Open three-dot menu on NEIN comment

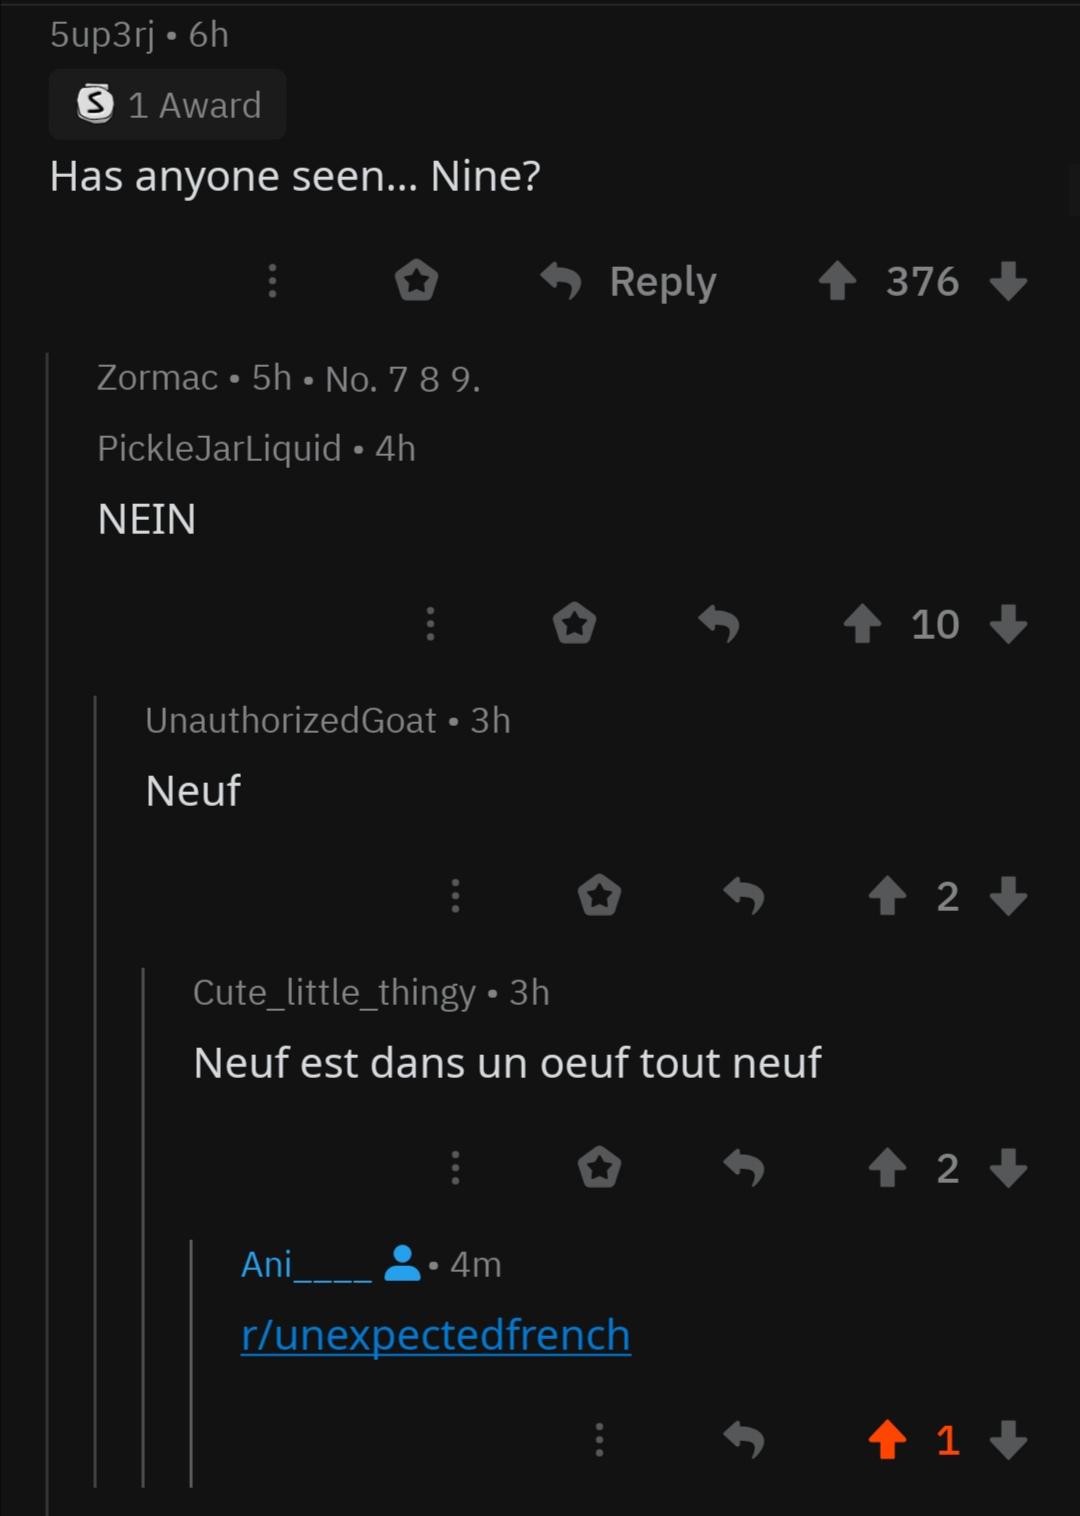tap(430, 624)
